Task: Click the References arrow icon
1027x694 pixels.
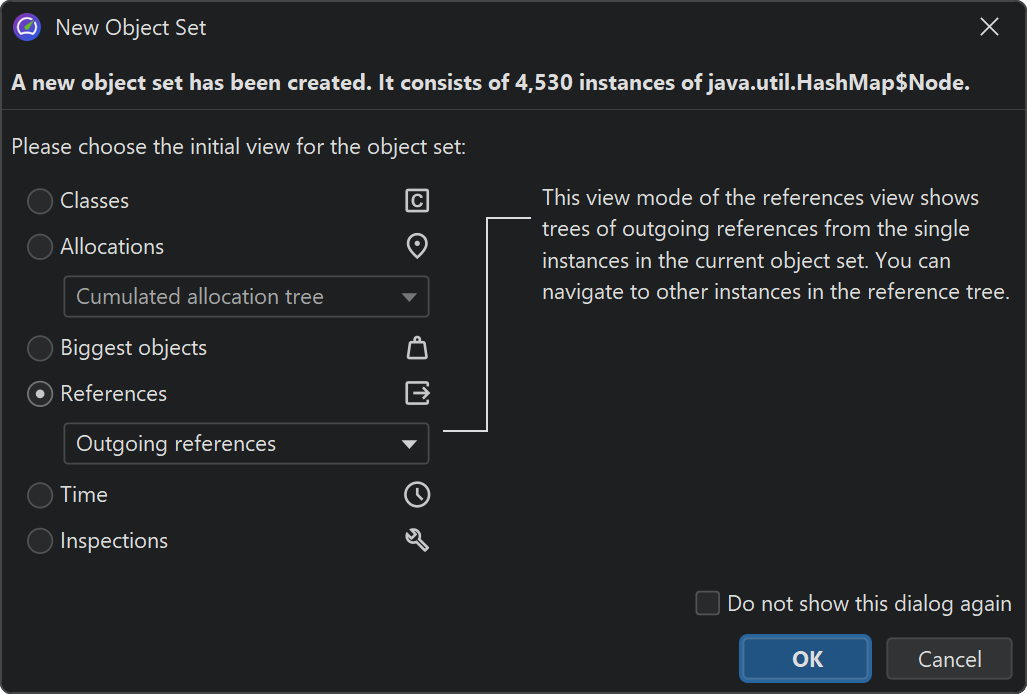Action: tap(417, 393)
